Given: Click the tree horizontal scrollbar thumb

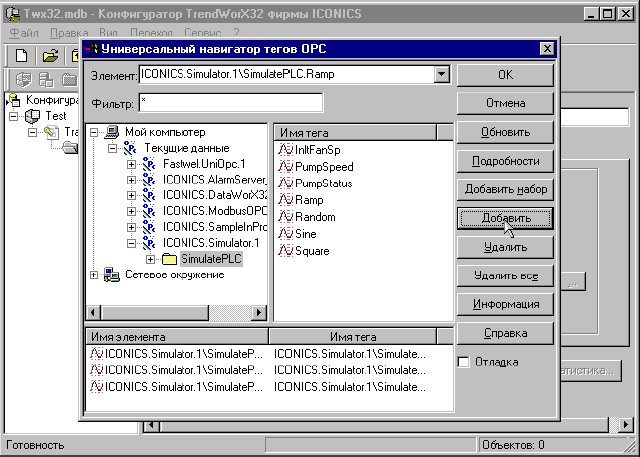Looking at the screenshot, I should [x=155, y=313].
